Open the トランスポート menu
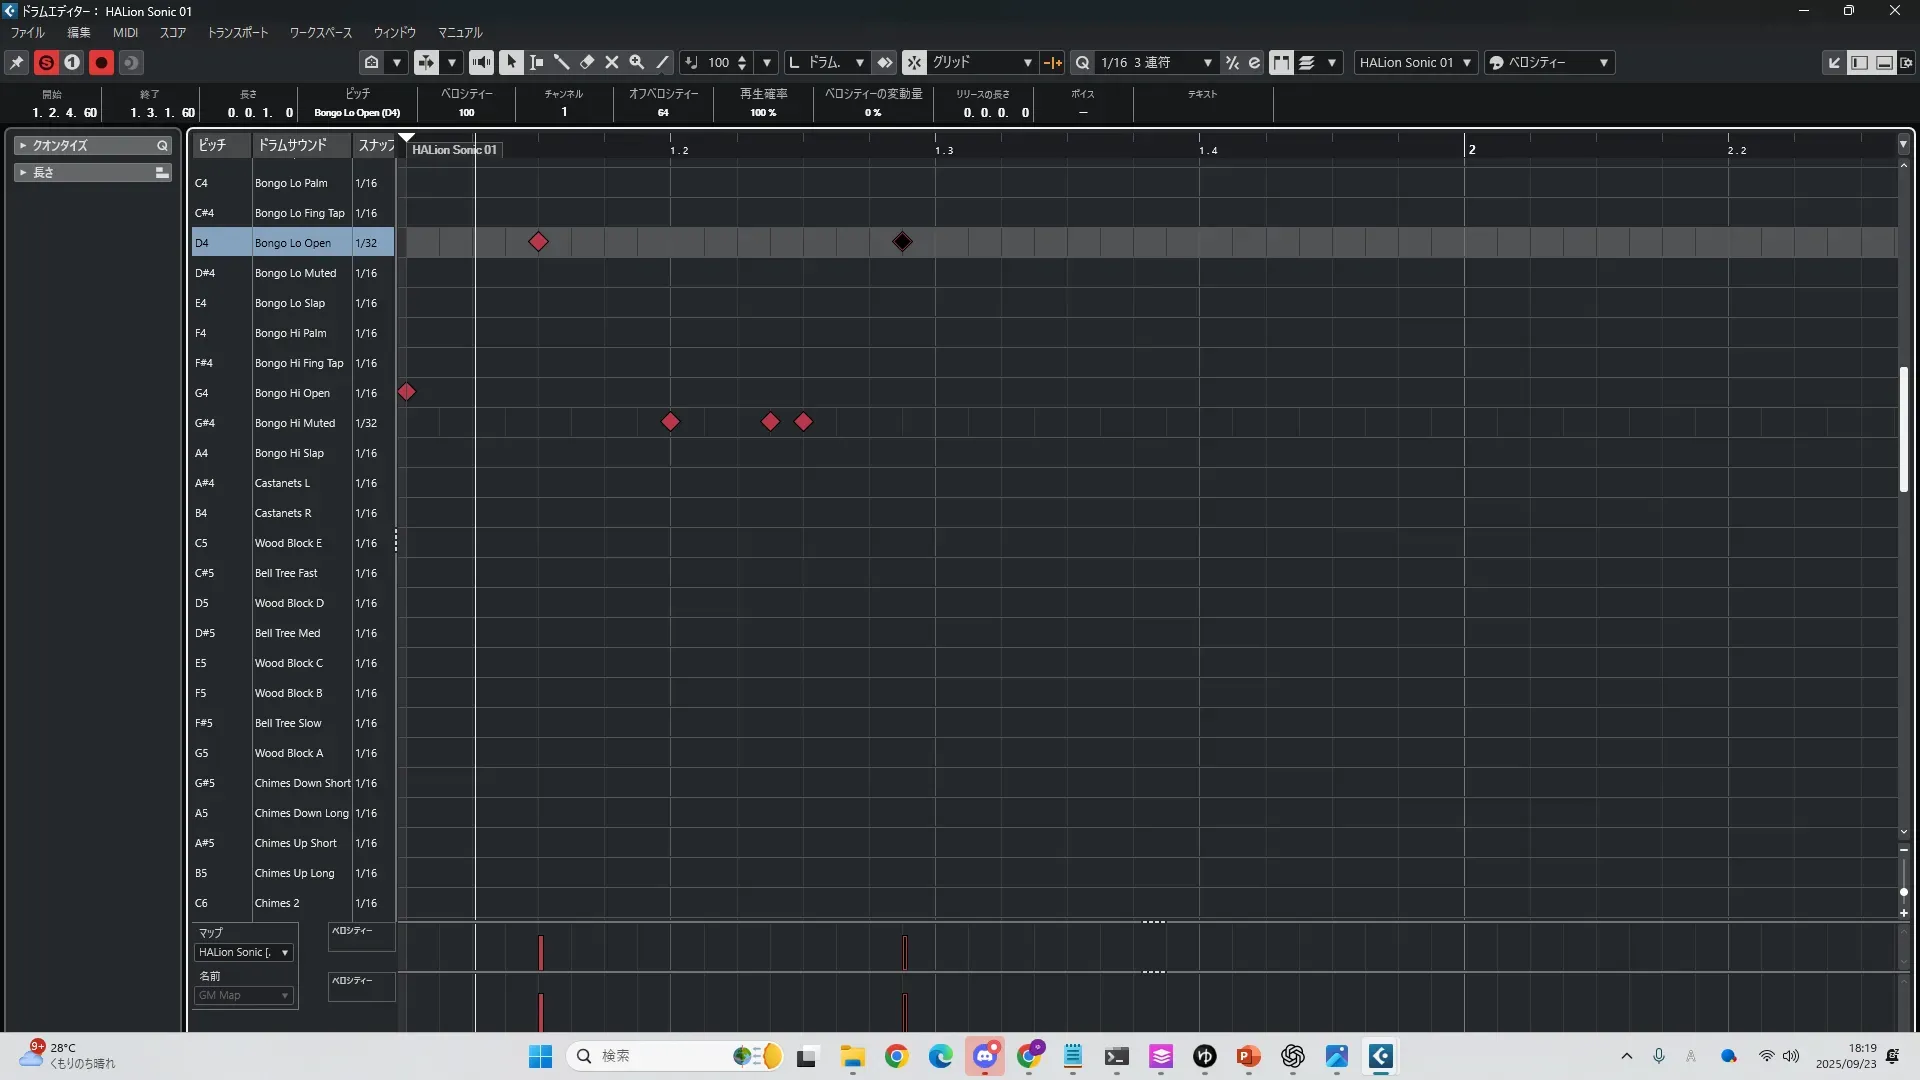 [x=237, y=33]
